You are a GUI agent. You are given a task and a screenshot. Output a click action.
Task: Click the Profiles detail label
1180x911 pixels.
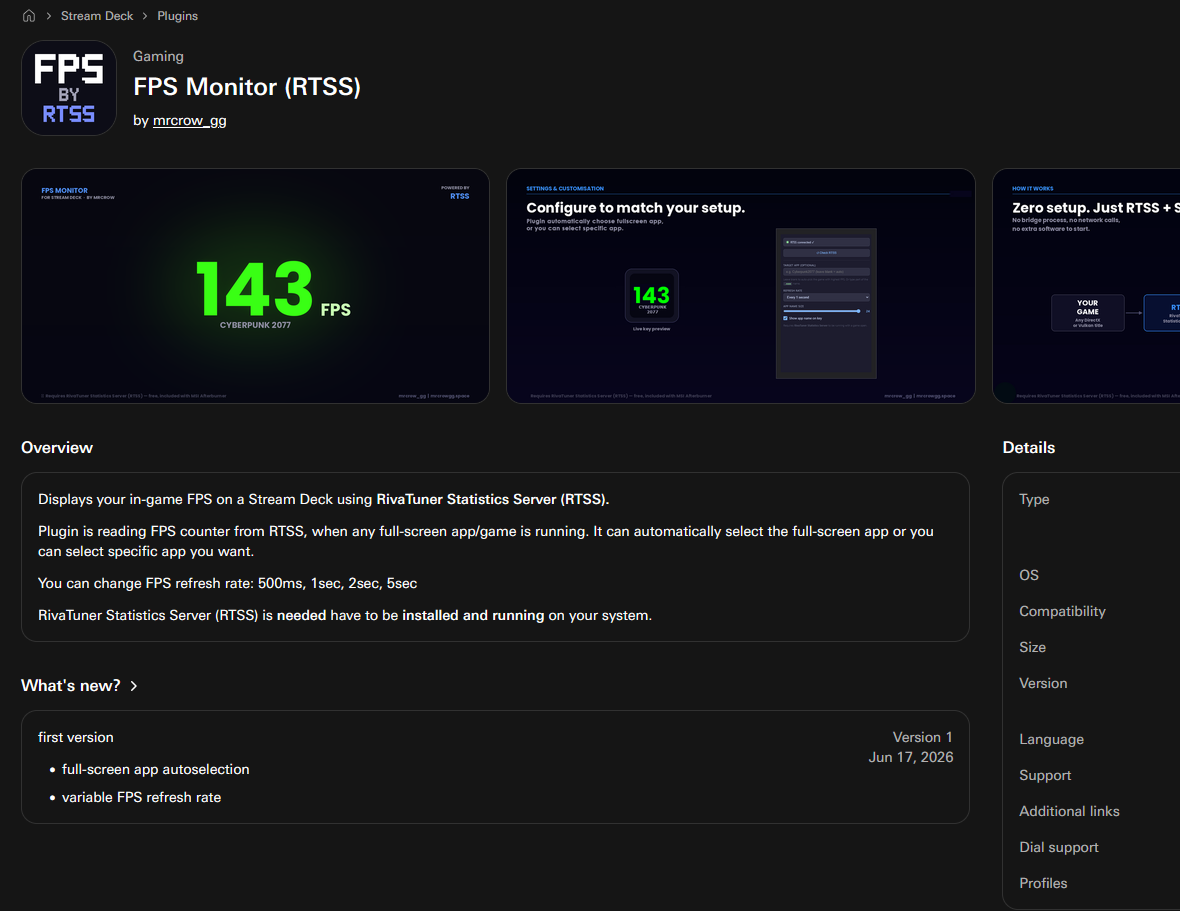pyautogui.click(x=1043, y=884)
